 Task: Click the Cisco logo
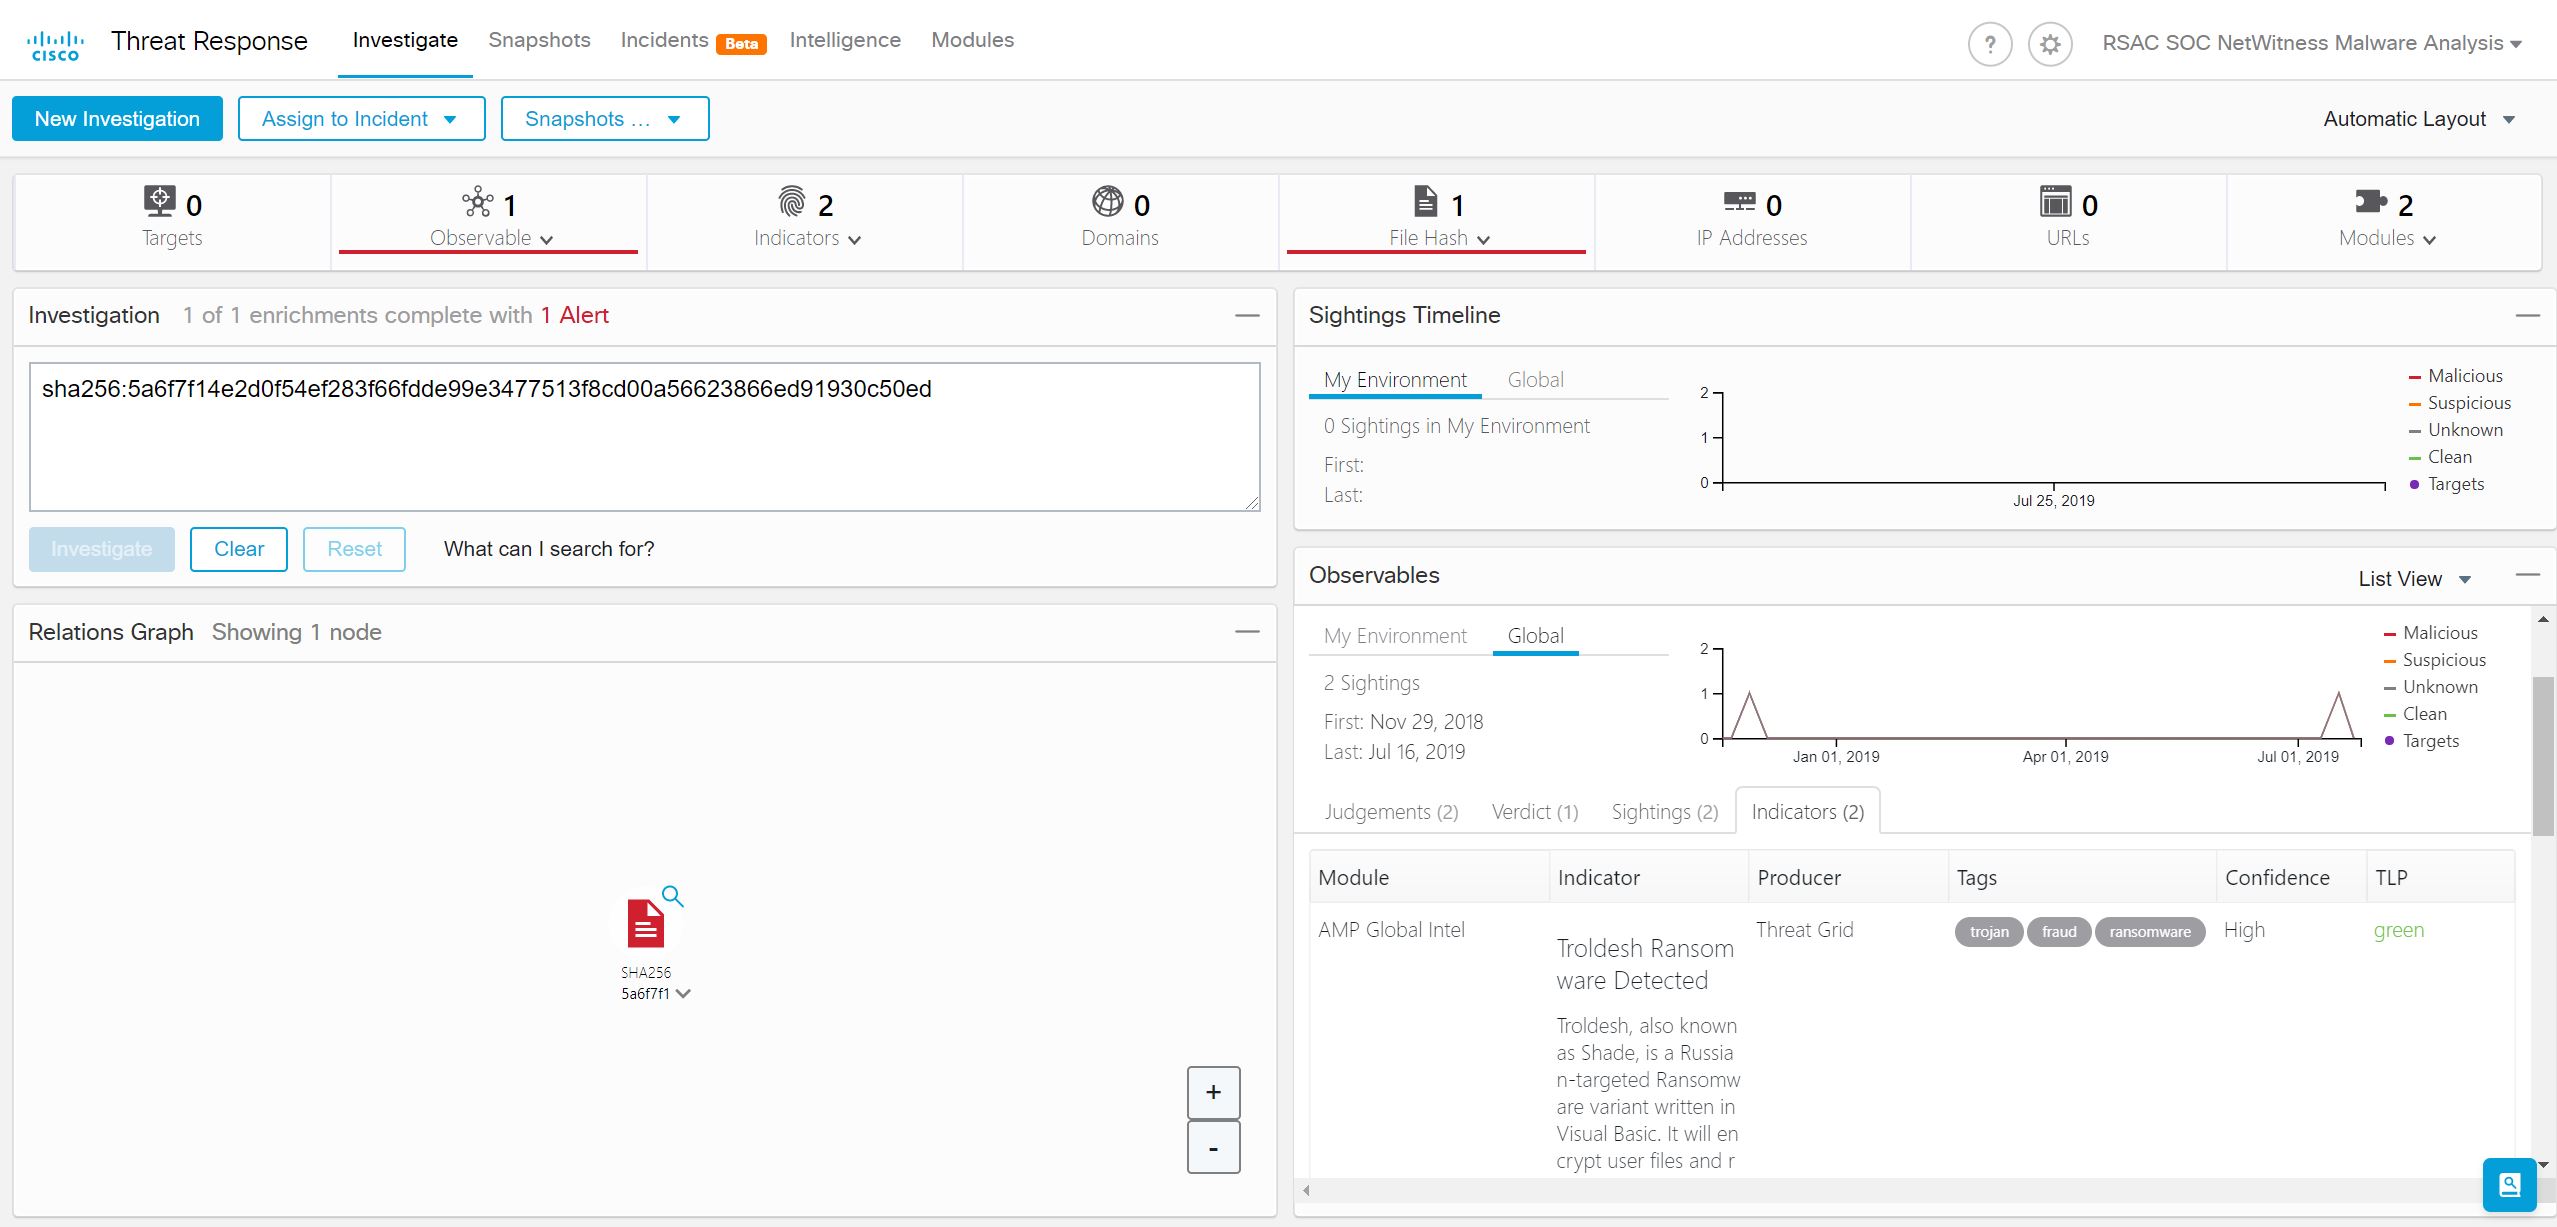click(x=55, y=44)
